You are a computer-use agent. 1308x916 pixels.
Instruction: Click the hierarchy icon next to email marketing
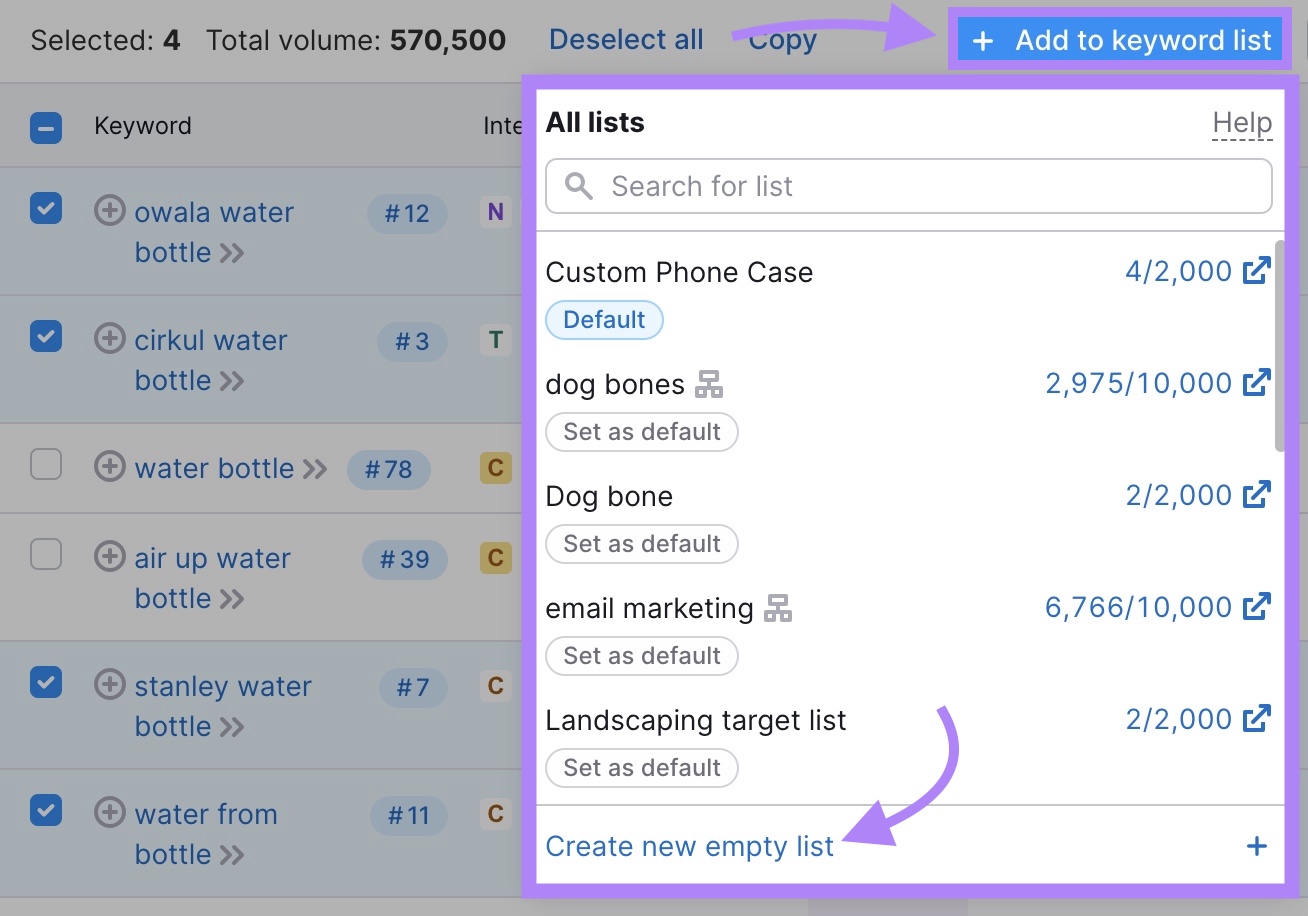point(779,607)
